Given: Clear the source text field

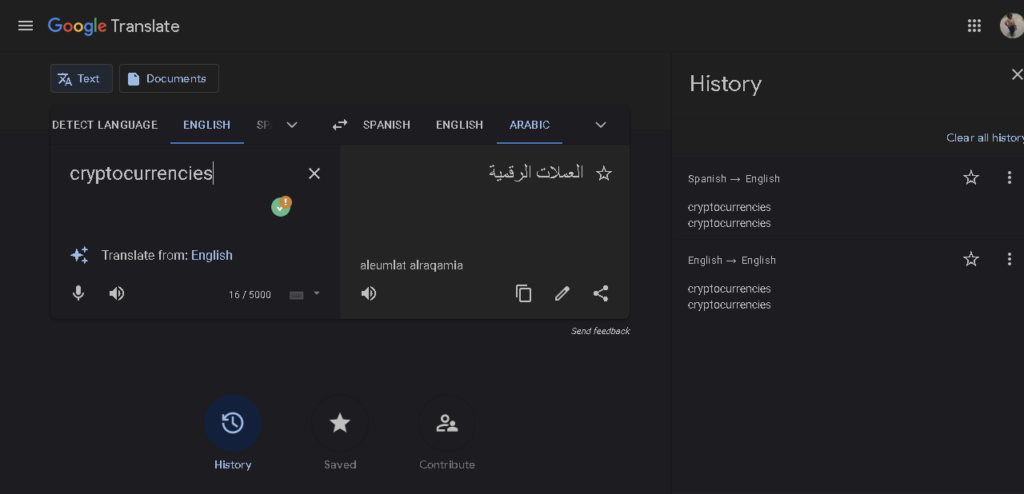Looking at the screenshot, I should 314,173.
